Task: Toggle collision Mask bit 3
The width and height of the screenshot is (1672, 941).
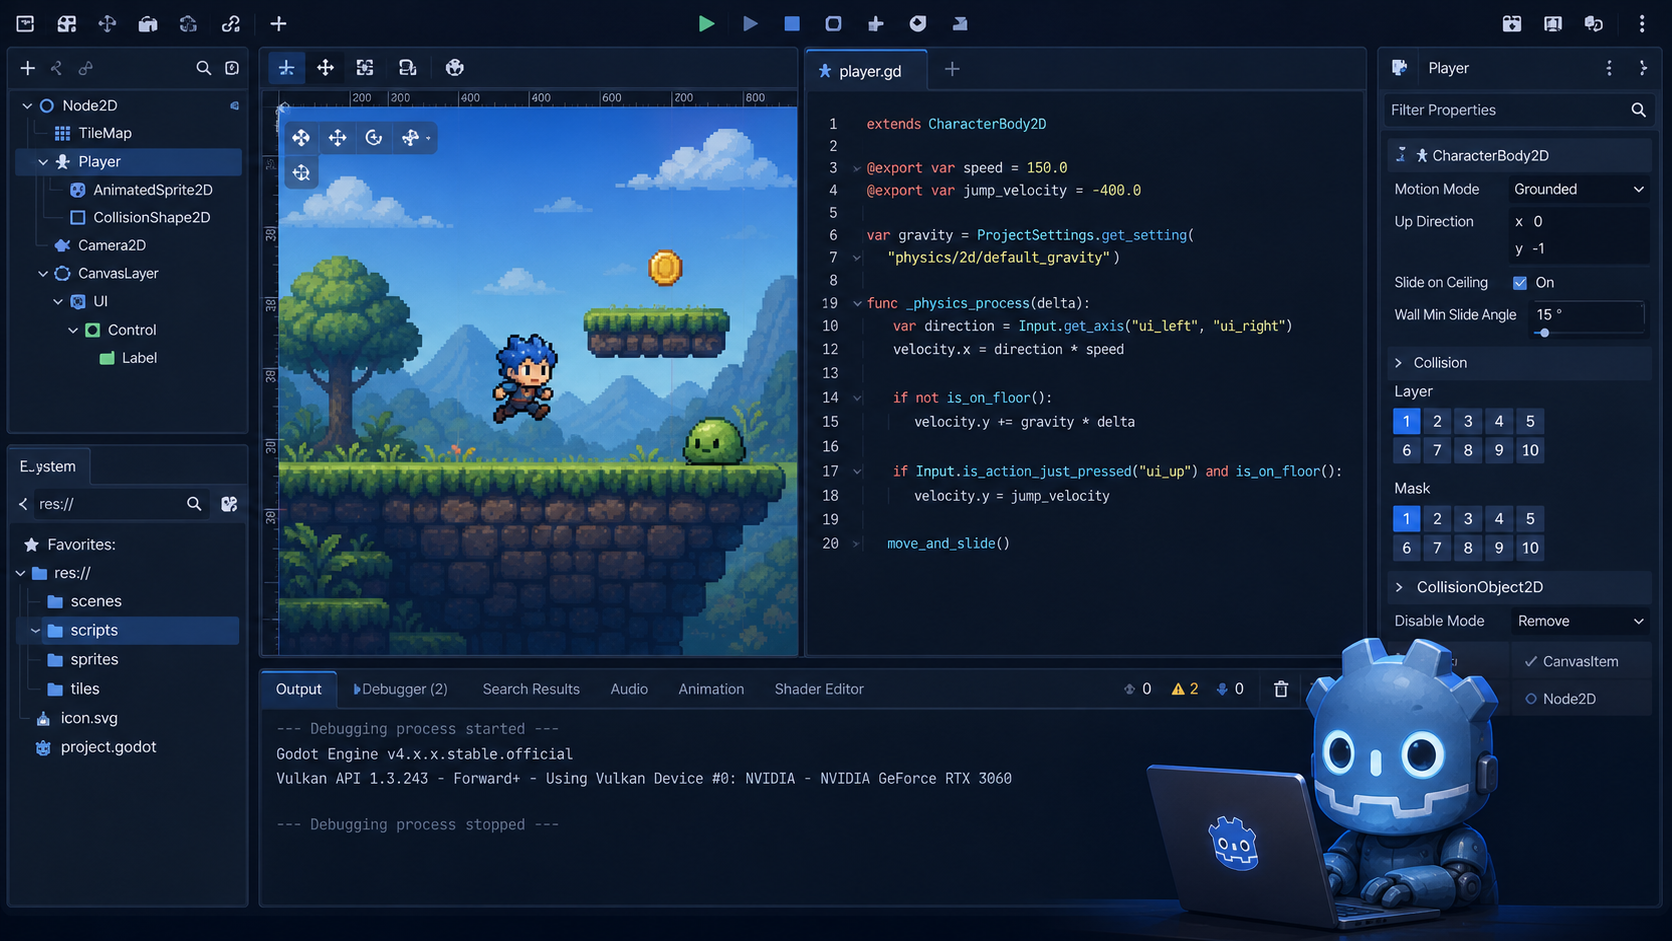Action: click(1468, 518)
